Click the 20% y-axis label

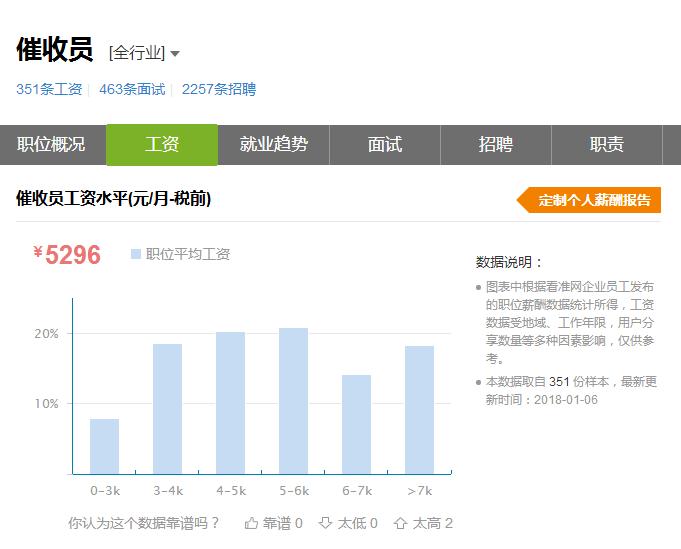coord(46,334)
